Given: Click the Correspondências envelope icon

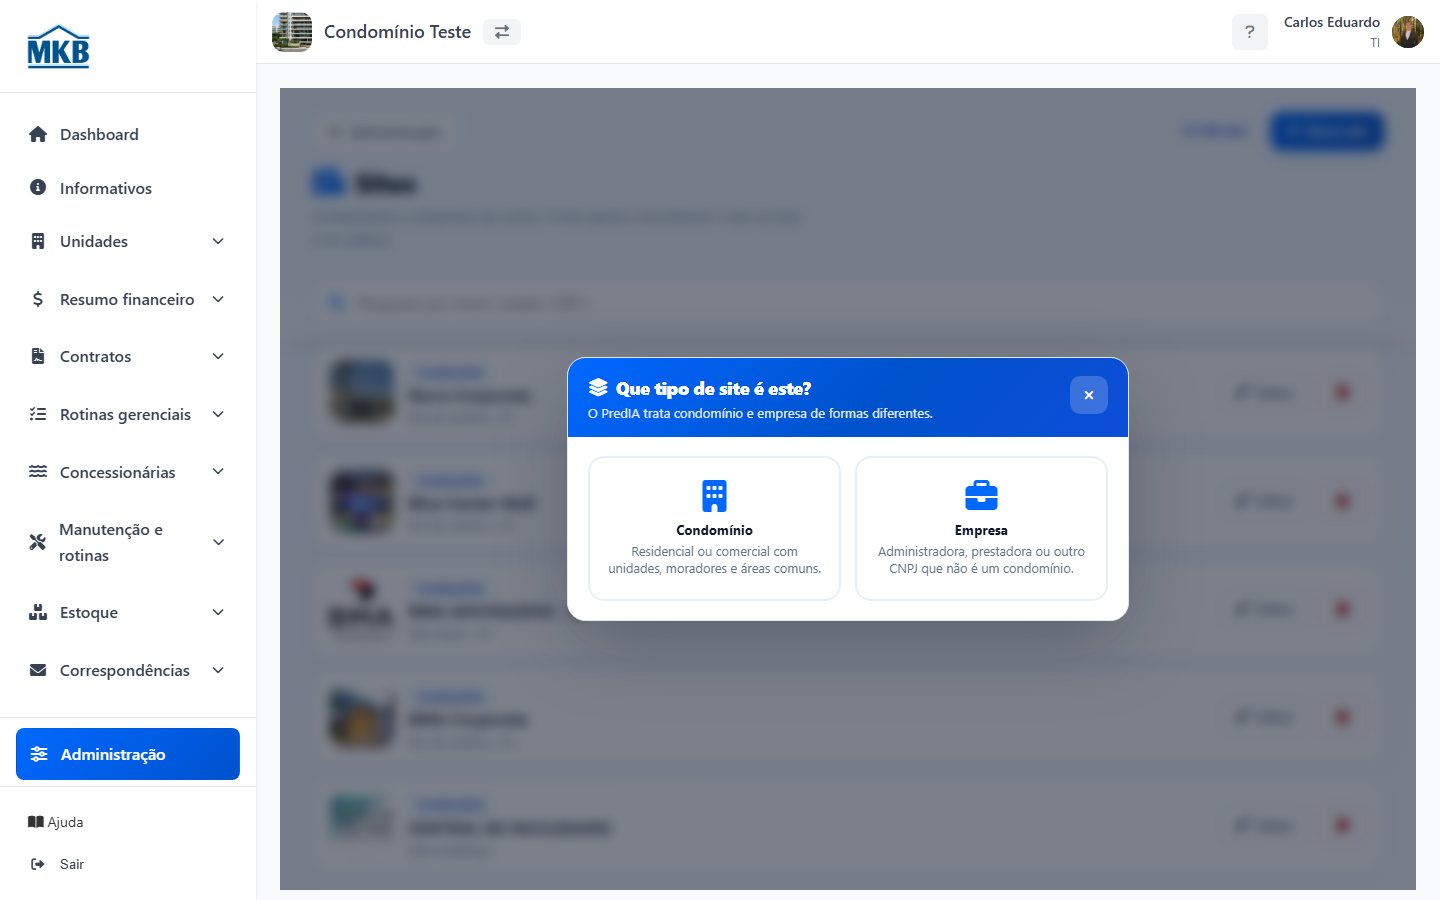Looking at the screenshot, I should [x=38, y=670].
